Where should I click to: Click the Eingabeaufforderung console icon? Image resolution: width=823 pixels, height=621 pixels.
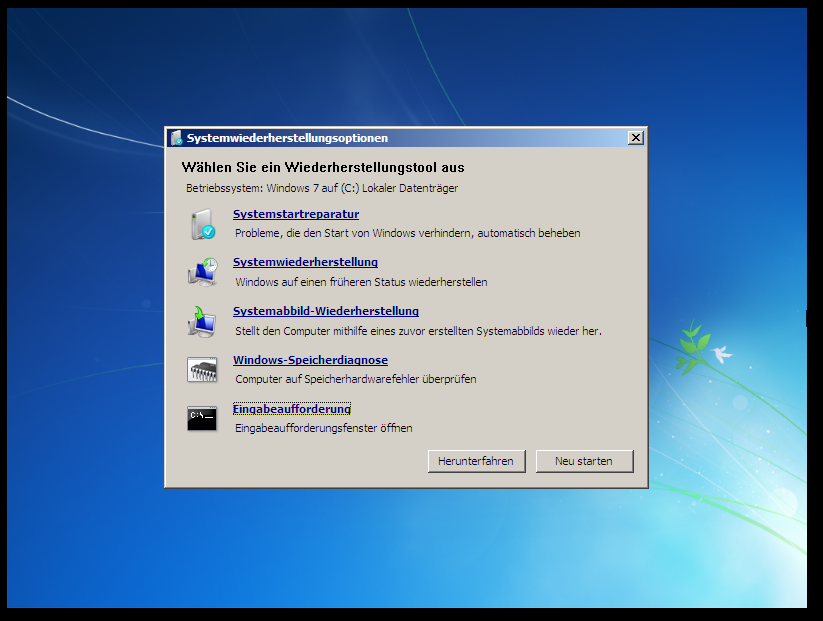click(202, 418)
